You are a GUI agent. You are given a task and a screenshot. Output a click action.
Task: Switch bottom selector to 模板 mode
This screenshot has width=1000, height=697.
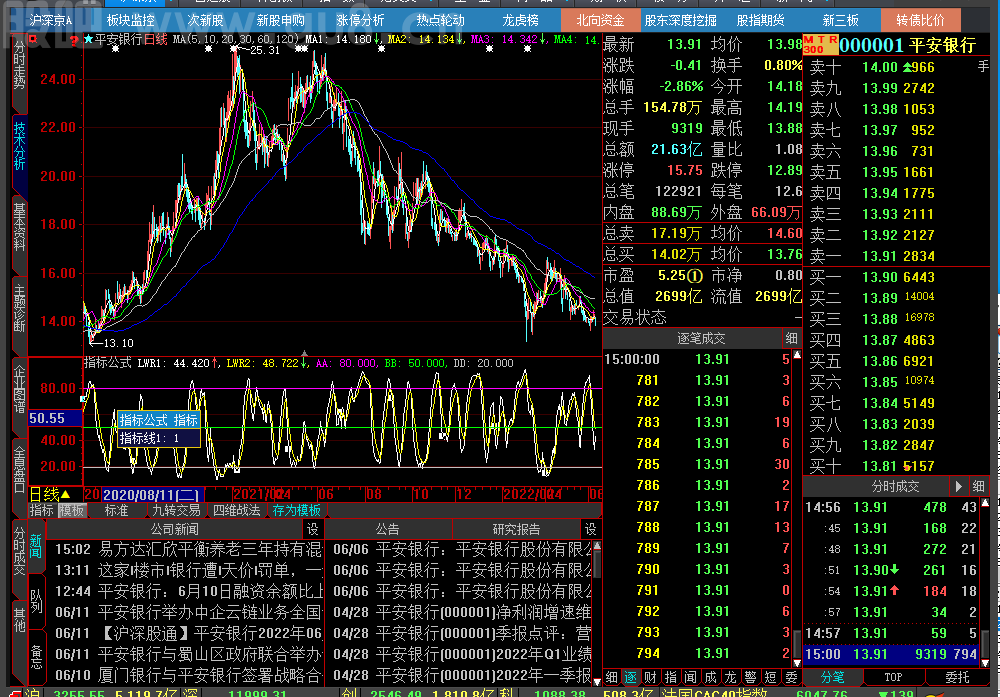coord(71,511)
